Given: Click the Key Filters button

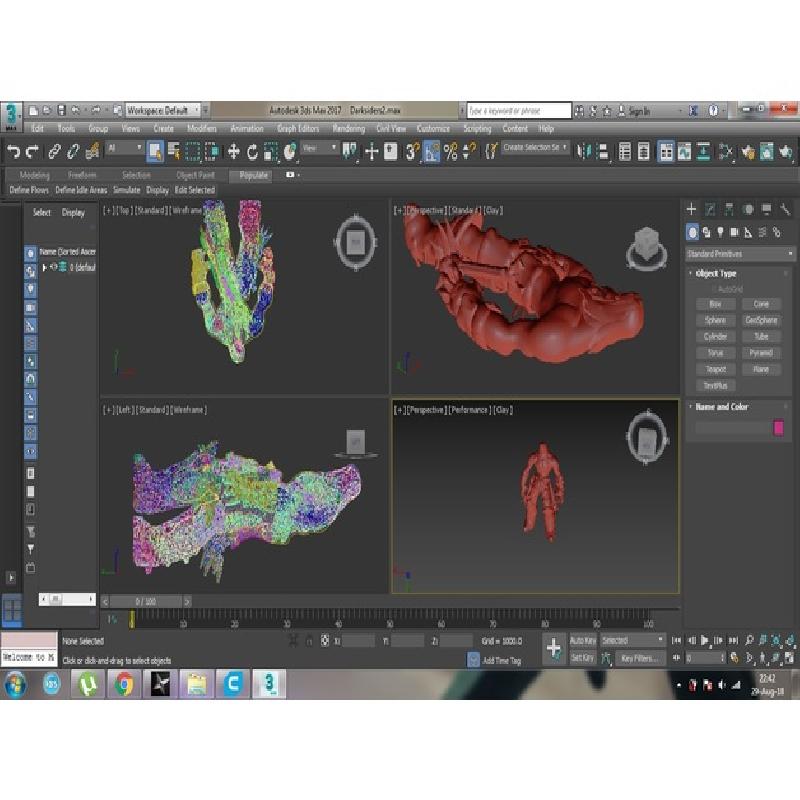Looking at the screenshot, I should [639, 658].
